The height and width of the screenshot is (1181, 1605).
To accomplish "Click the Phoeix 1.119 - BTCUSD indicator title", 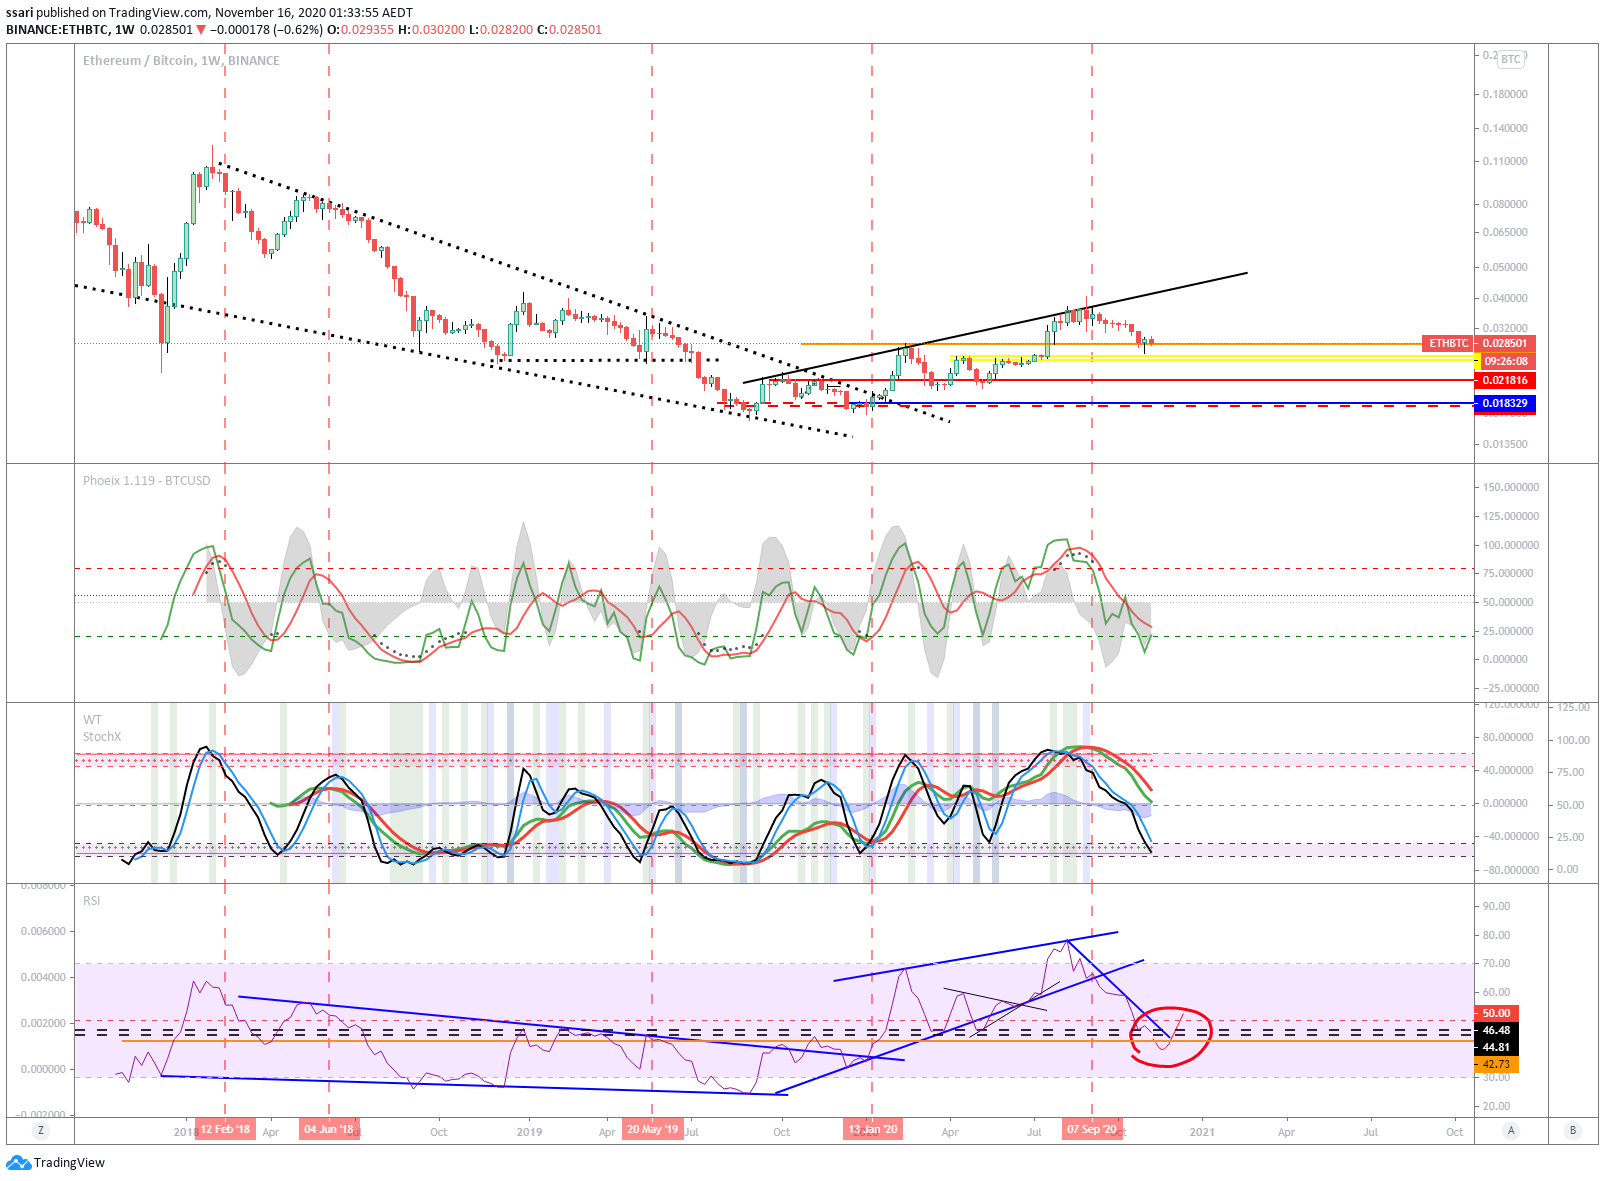I will point(147,480).
